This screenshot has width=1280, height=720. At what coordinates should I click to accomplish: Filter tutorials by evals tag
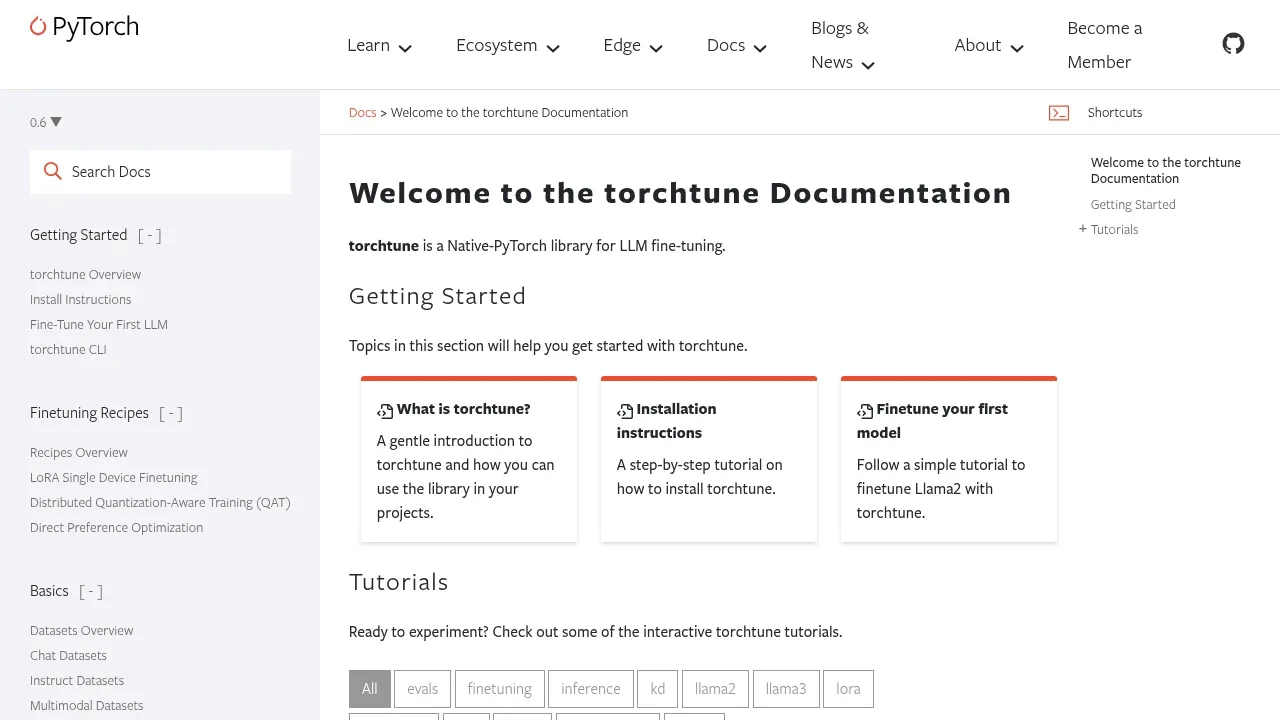tap(423, 688)
